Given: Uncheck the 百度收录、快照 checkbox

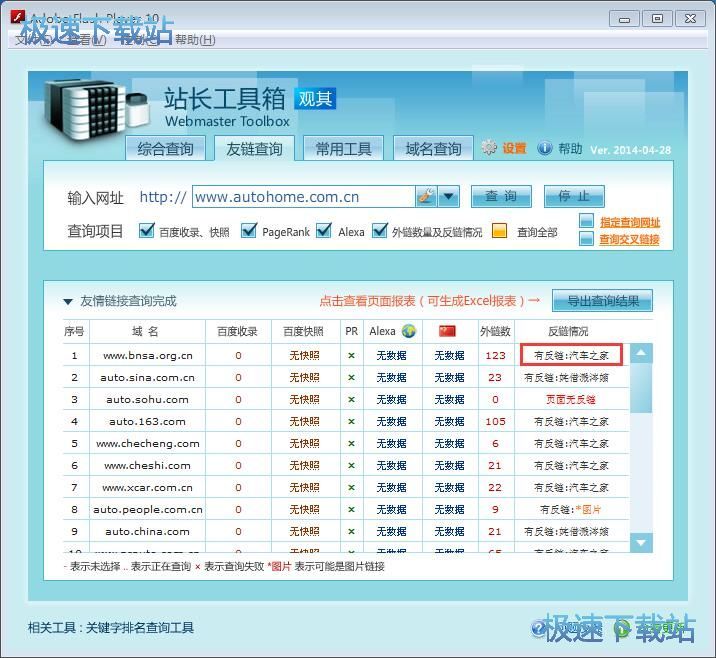Looking at the screenshot, I should [x=147, y=231].
